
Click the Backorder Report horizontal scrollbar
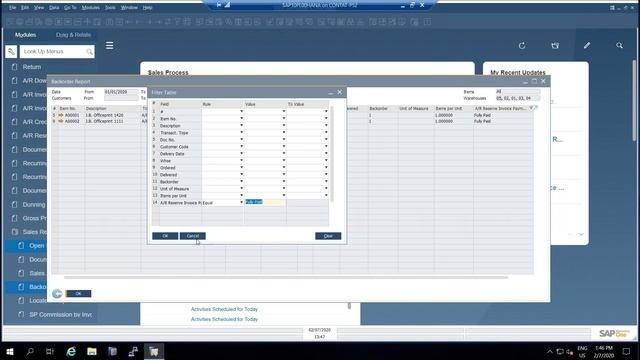(x=286, y=277)
